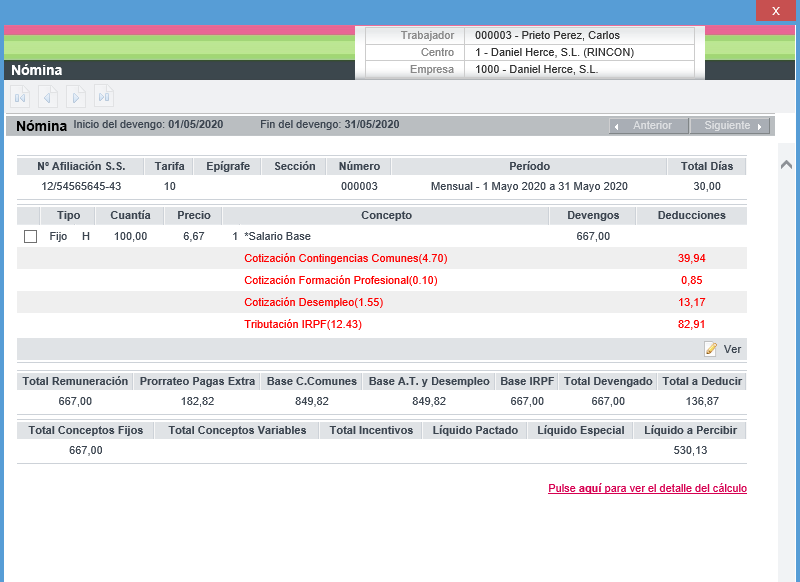Click the Trabajador field value
This screenshot has height=582, width=800.
548,35
